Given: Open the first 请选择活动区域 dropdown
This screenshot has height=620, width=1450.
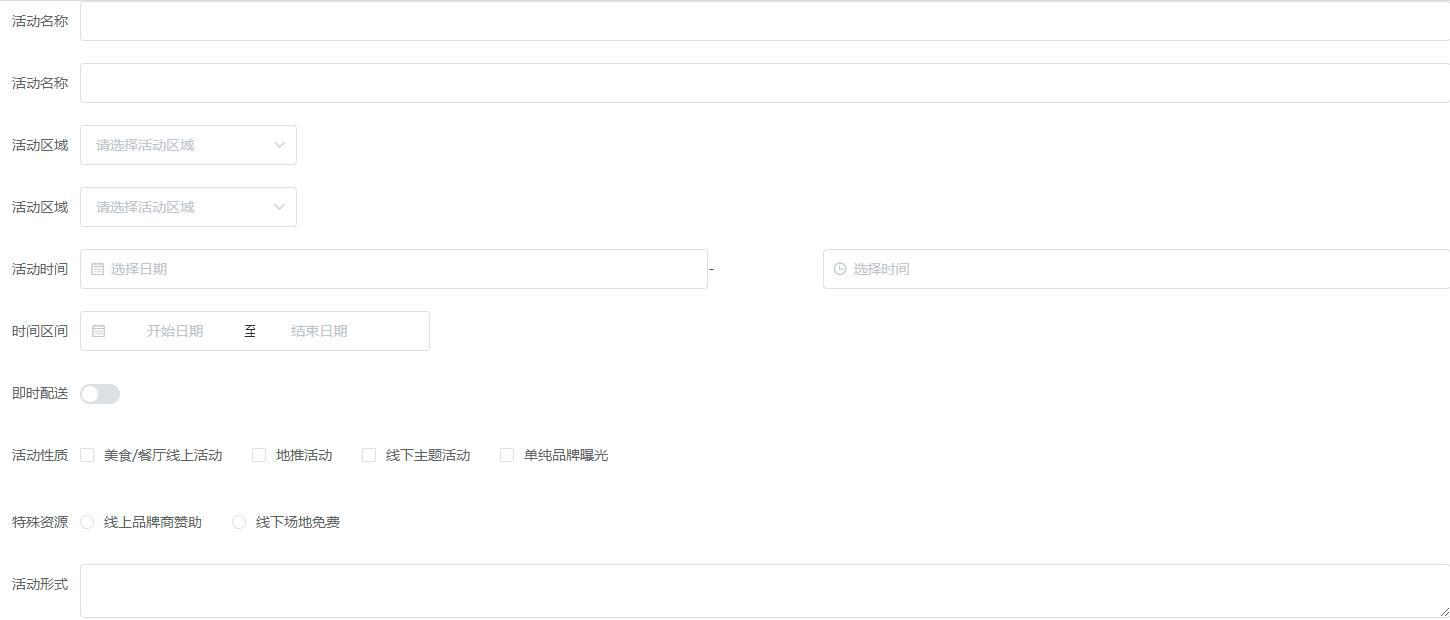Looking at the screenshot, I should point(188,145).
